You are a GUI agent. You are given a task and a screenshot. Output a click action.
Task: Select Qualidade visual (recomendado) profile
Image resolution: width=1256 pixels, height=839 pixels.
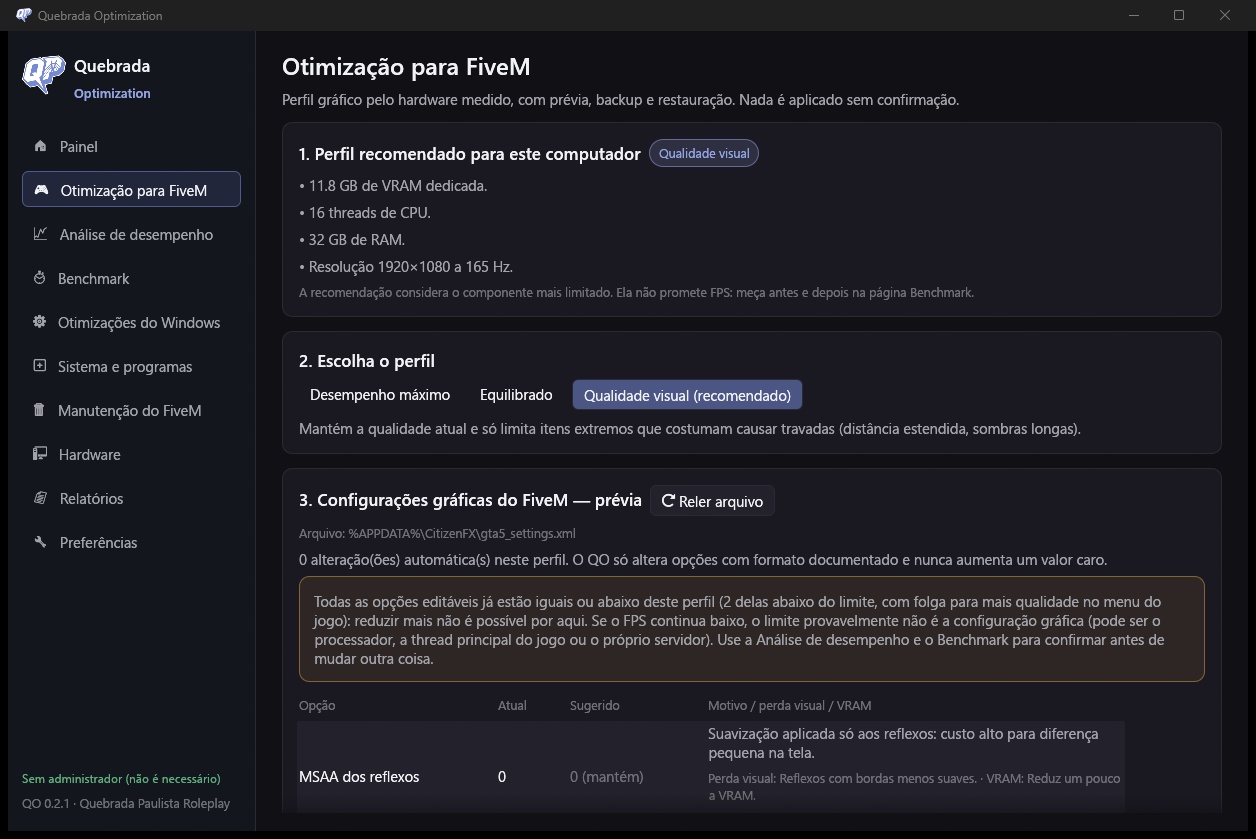pyautogui.click(x=687, y=395)
